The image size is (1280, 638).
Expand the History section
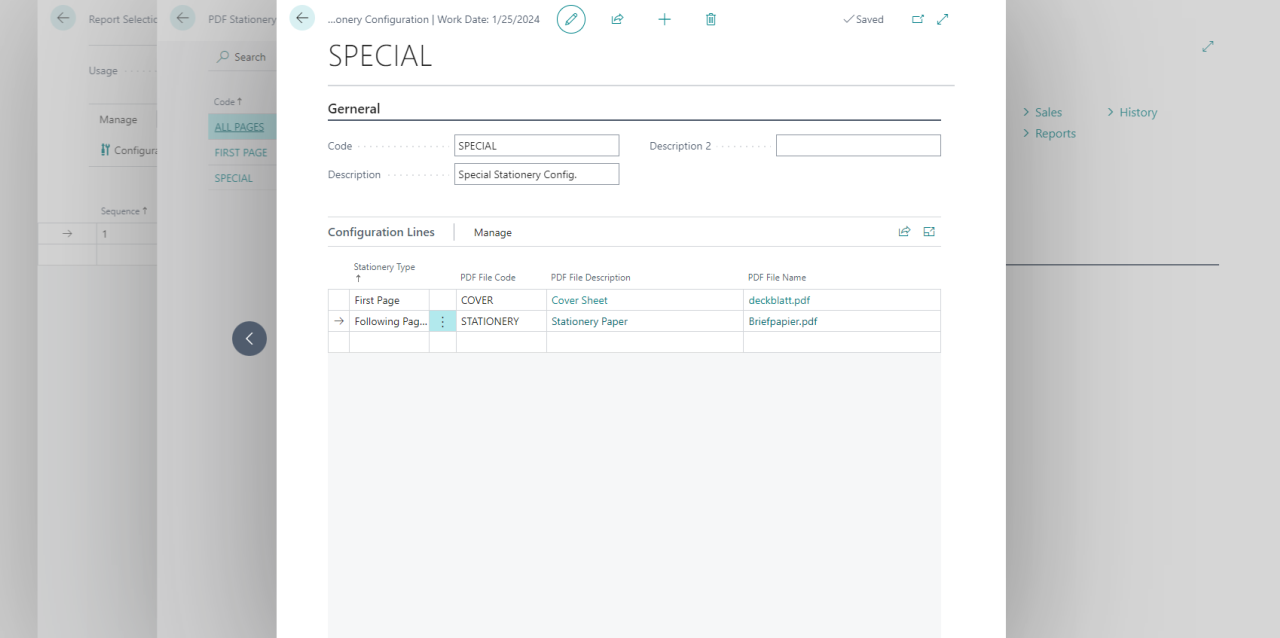pyautogui.click(x=1132, y=113)
